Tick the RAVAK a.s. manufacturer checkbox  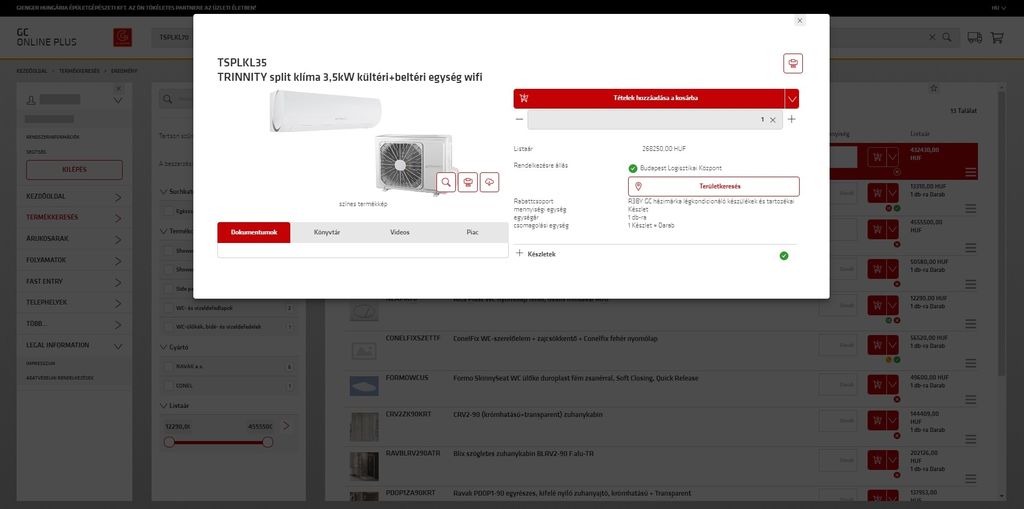168,367
